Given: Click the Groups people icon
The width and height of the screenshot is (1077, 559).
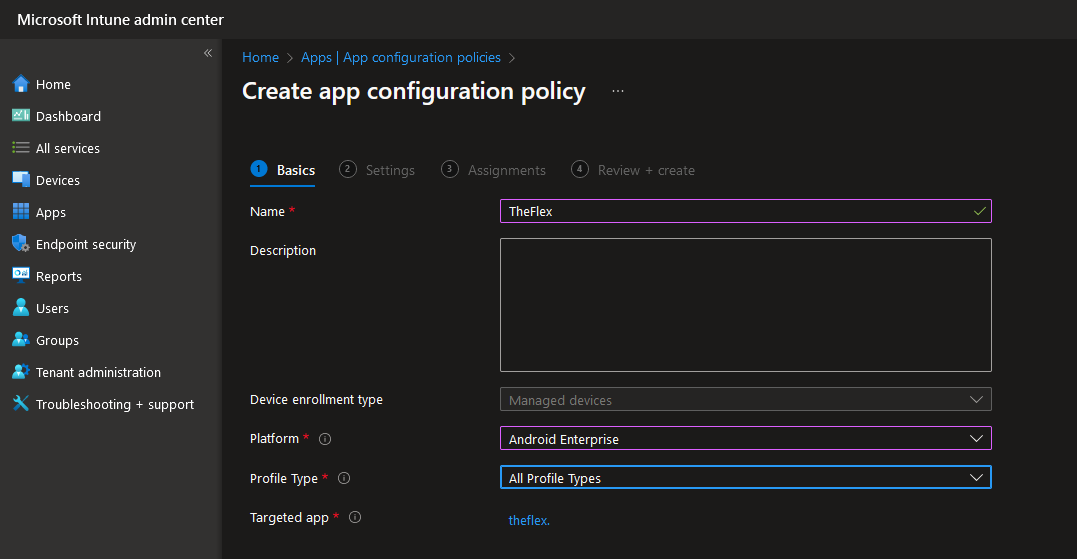Looking at the screenshot, I should pyautogui.click(x=21, y=339).
